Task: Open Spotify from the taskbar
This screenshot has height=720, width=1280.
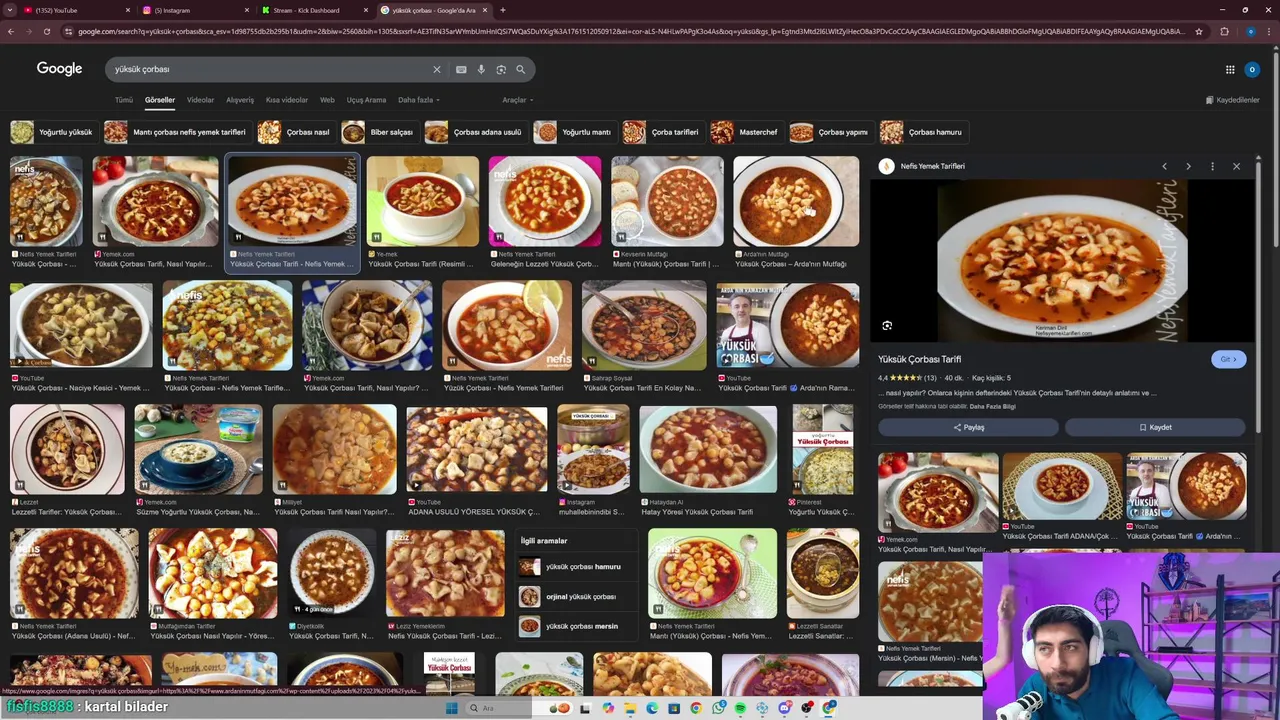Action: tap(740, 708)
